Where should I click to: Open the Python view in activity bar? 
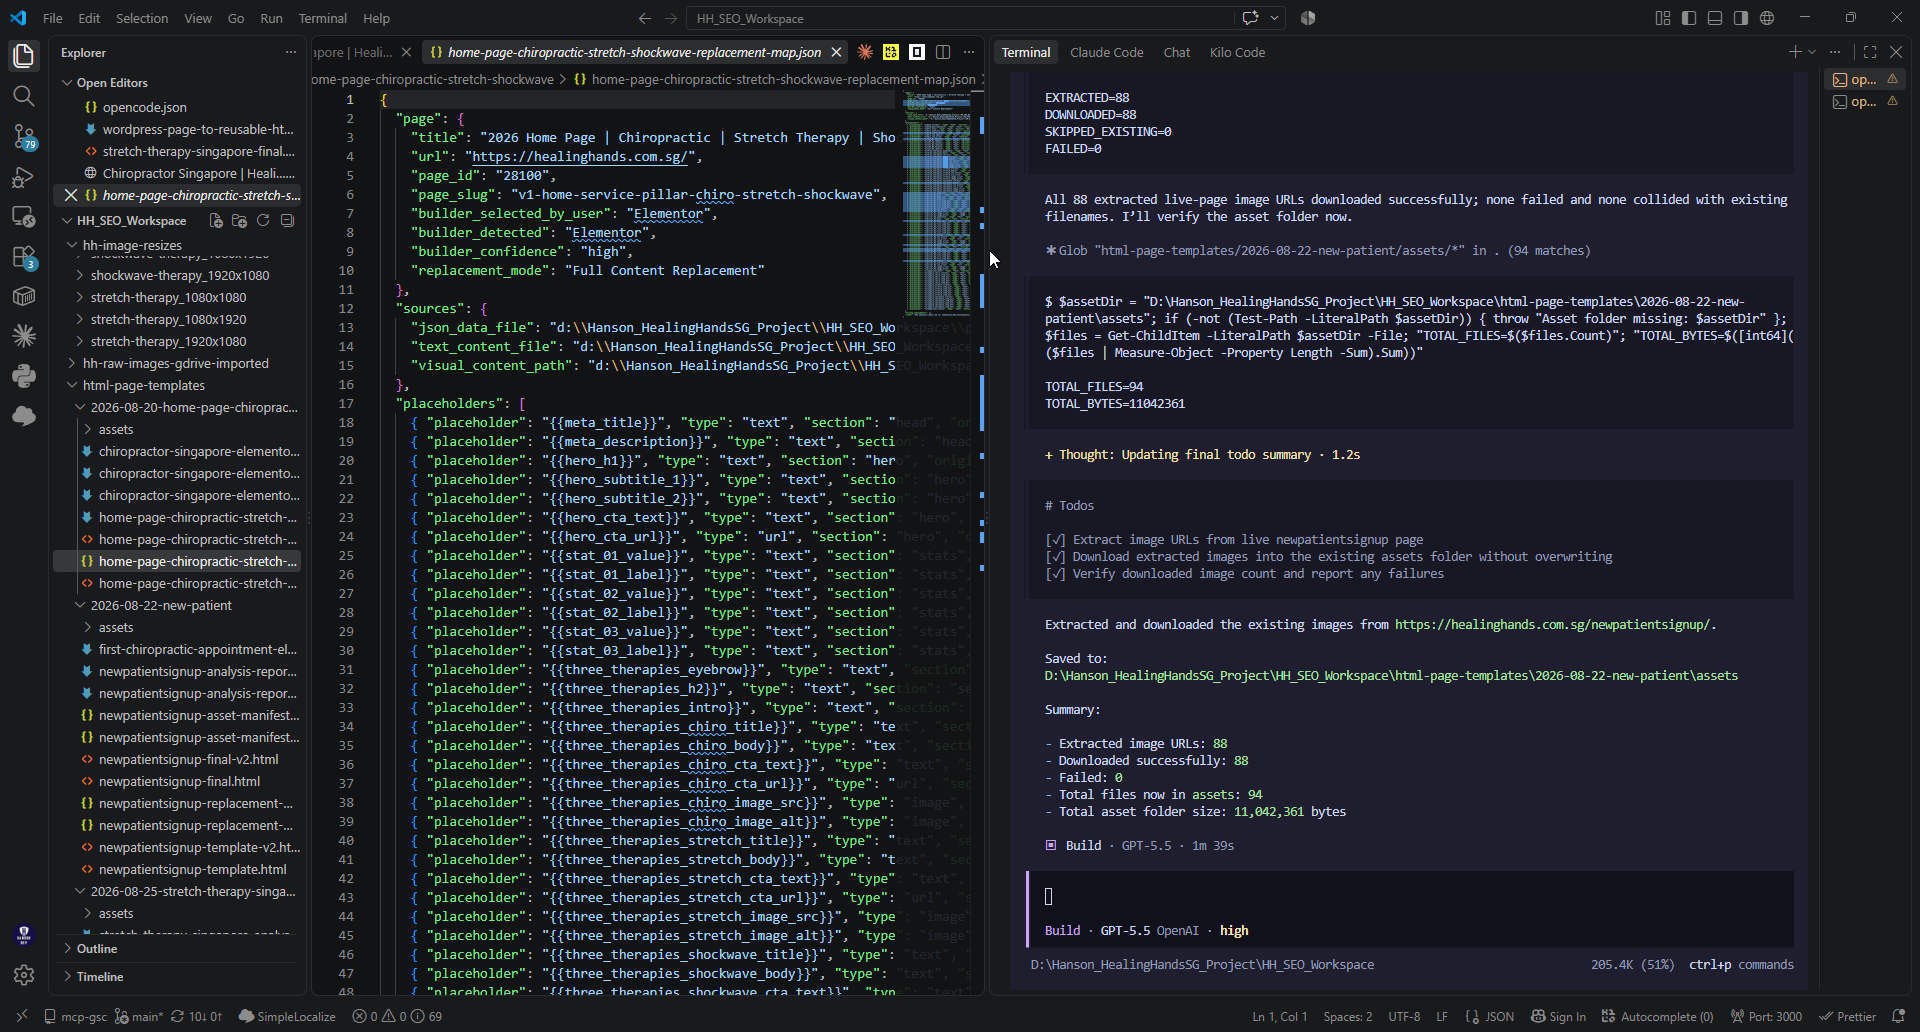[x=24, y=376]
